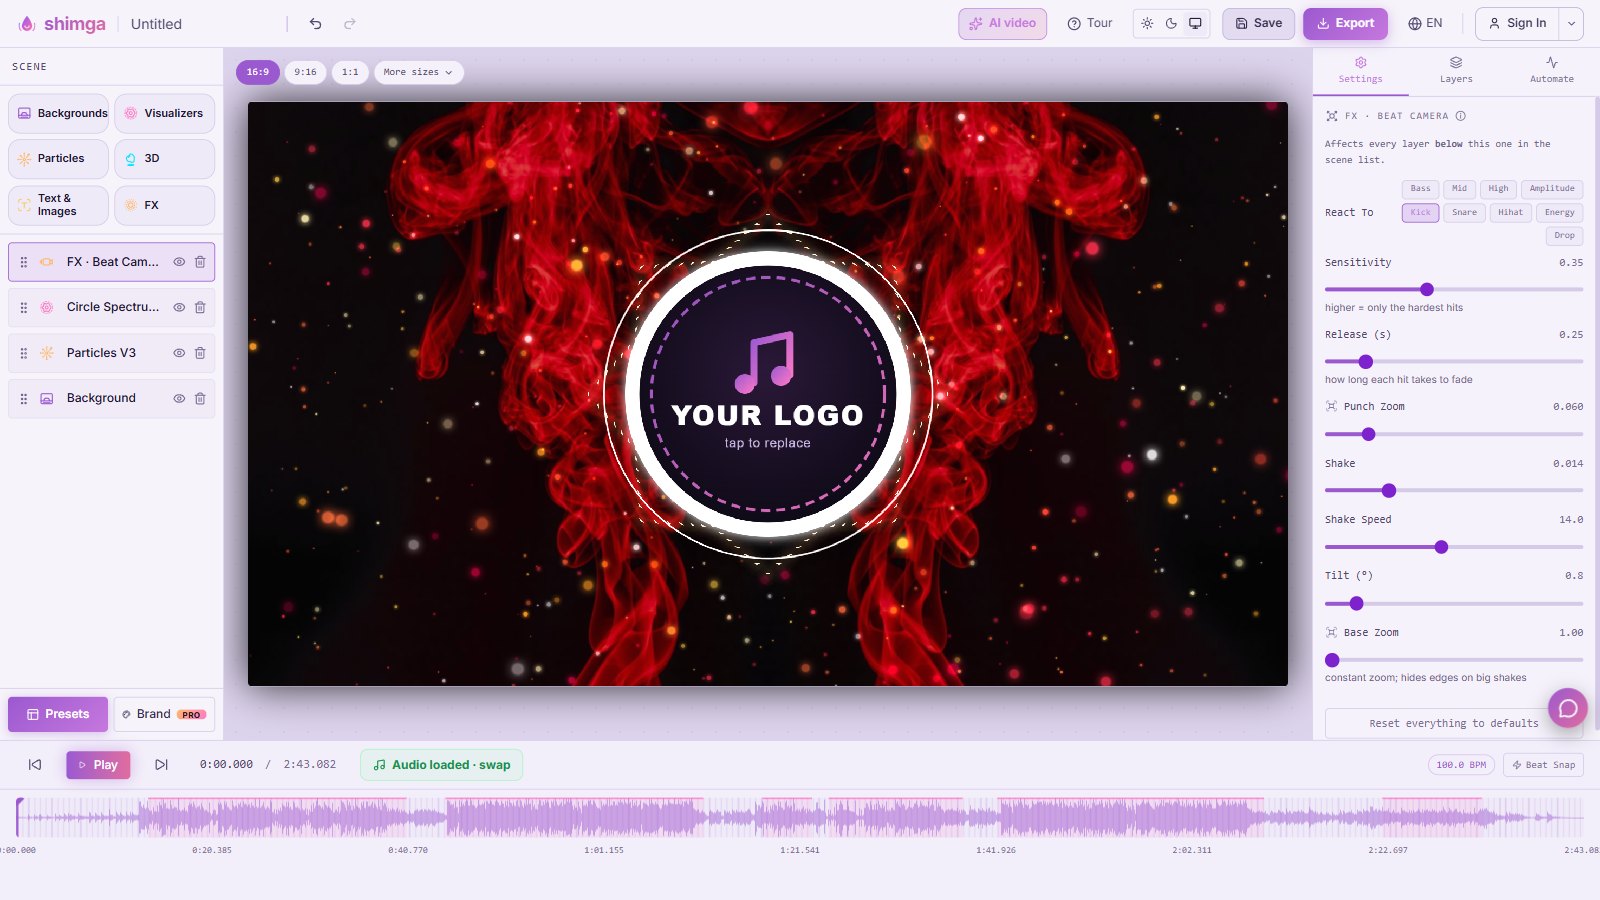The height and width of the screenshot is (900, 1600).
Task: Skip to start of track
Action: click(x=35, y=765)
